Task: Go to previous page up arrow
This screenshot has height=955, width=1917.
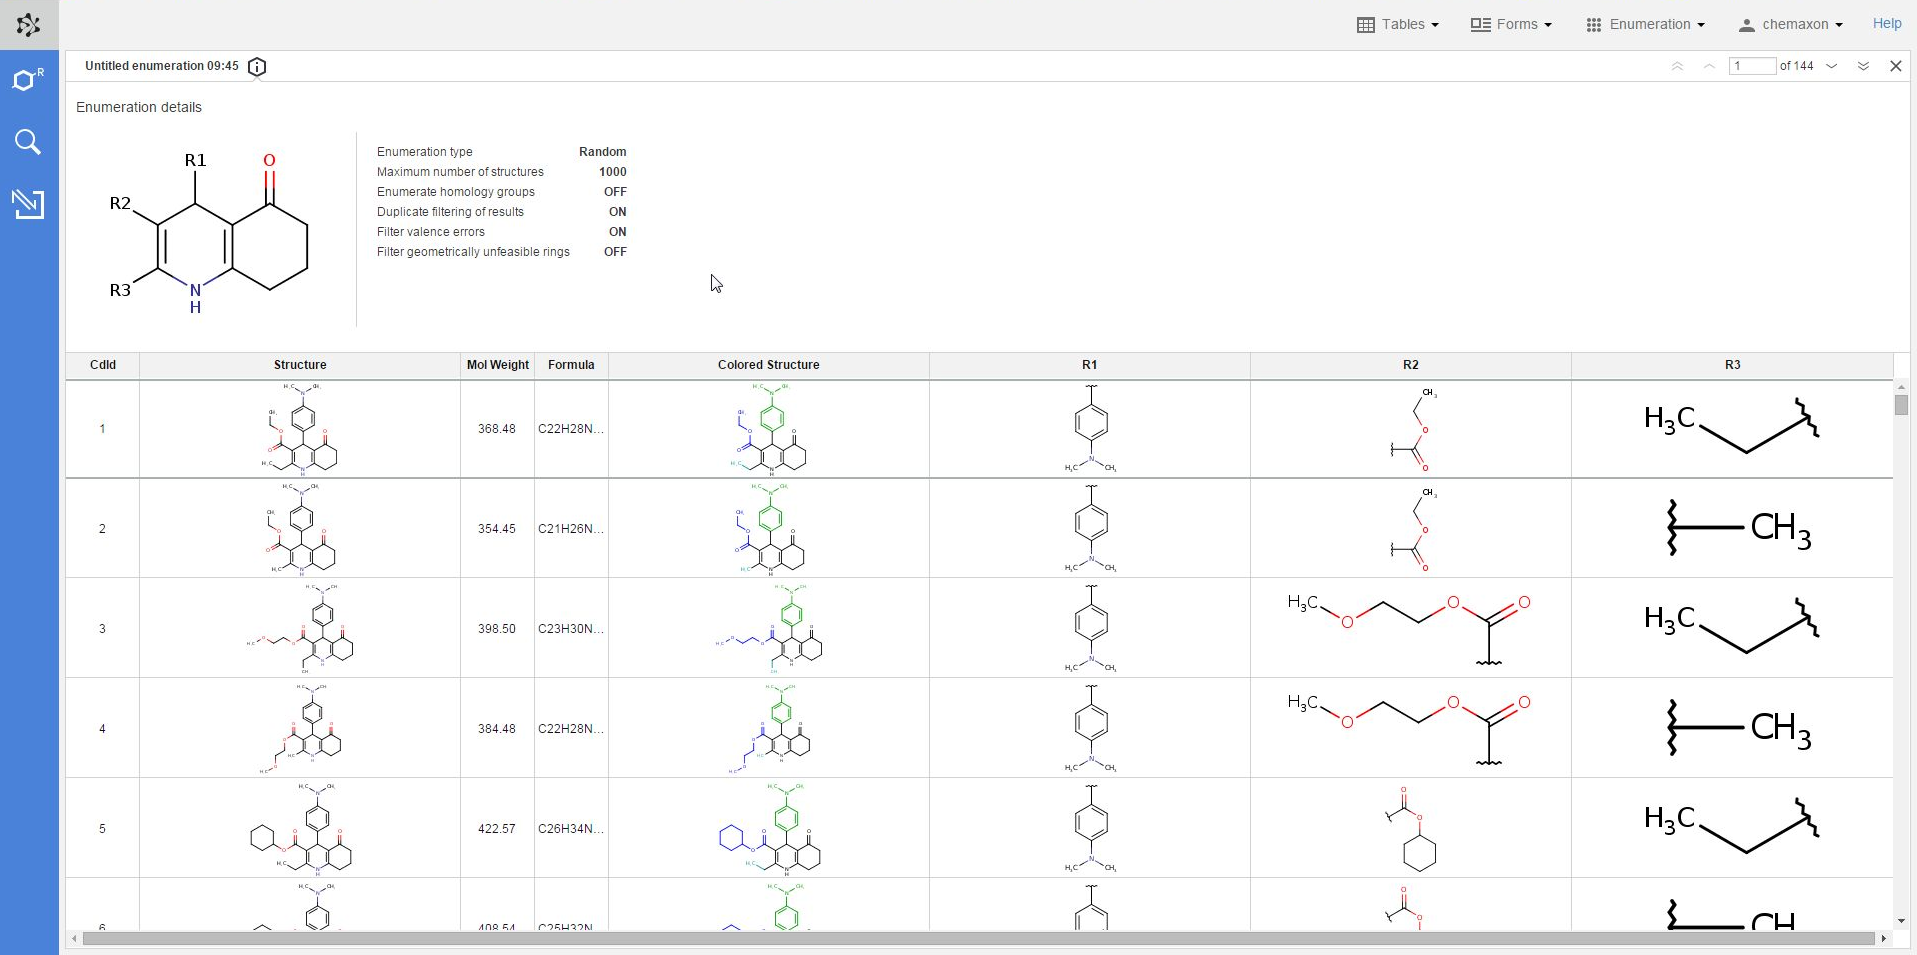Action: (x=1709, y=66)
